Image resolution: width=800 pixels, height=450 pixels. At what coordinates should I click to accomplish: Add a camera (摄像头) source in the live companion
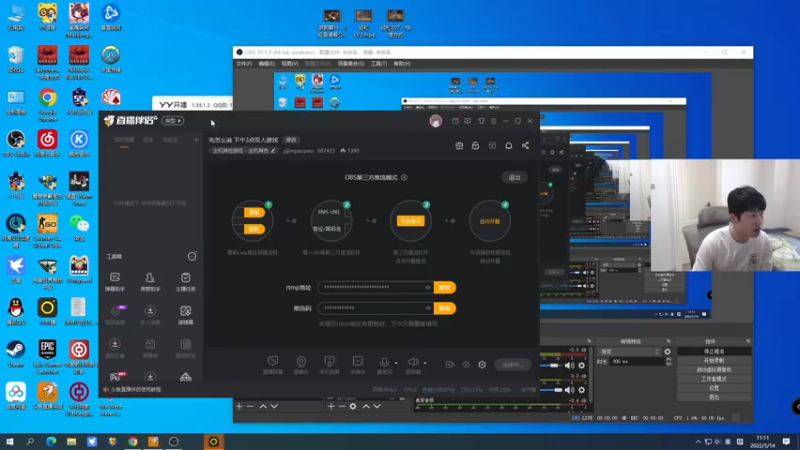tap(301, 365)
